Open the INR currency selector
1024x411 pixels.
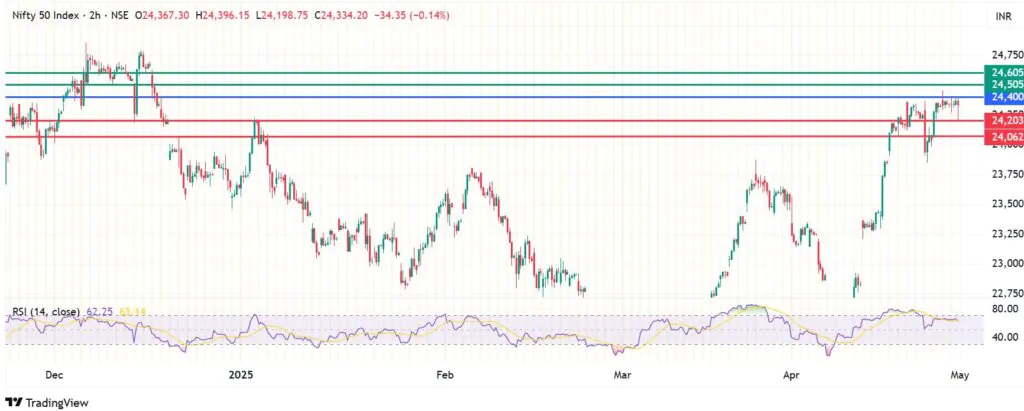click(x=1002, y=17)
